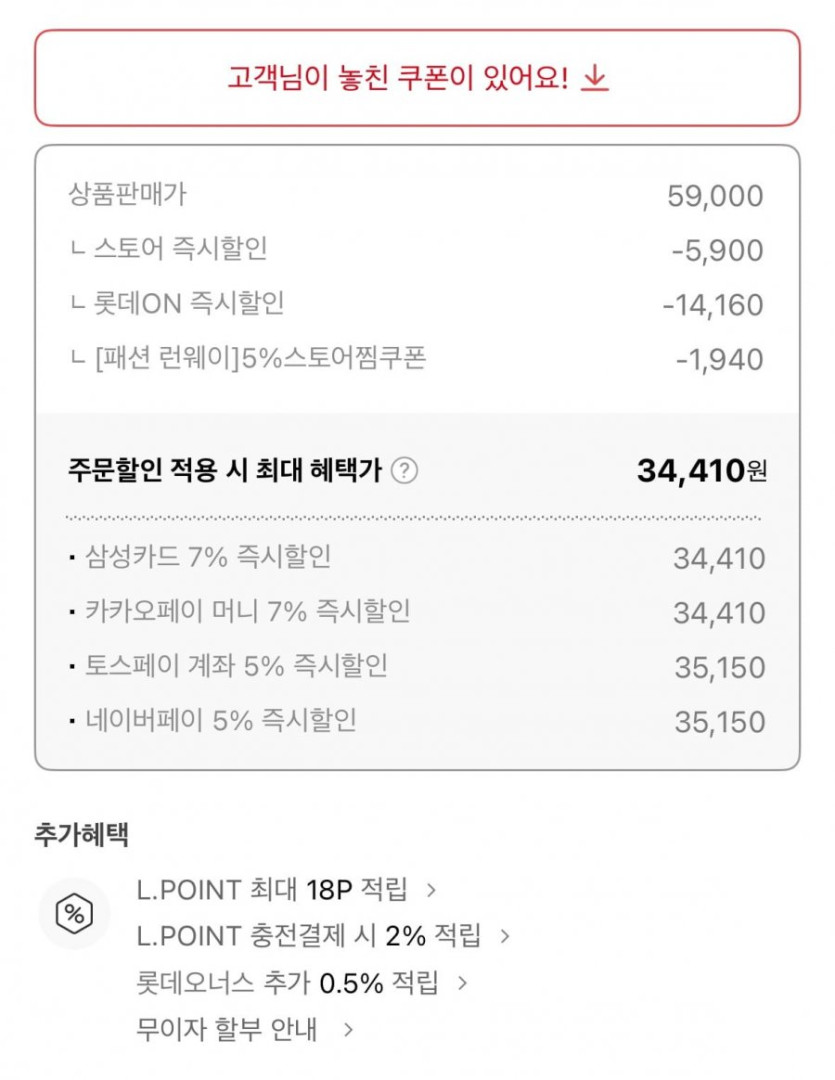This screenshot has height=1080, width=835.
Task: Open L.POINT 최대 18P 적립 details
Action: (x=272, y=888)
